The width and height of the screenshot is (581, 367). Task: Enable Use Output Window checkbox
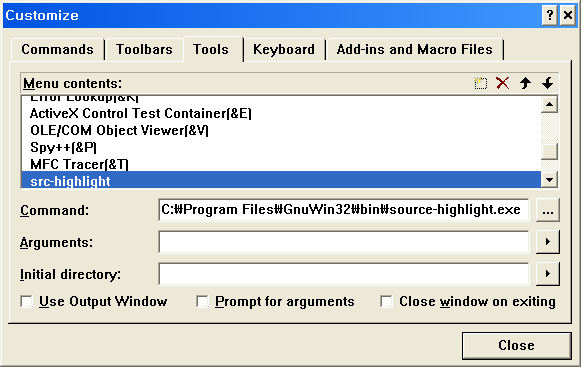26,301
